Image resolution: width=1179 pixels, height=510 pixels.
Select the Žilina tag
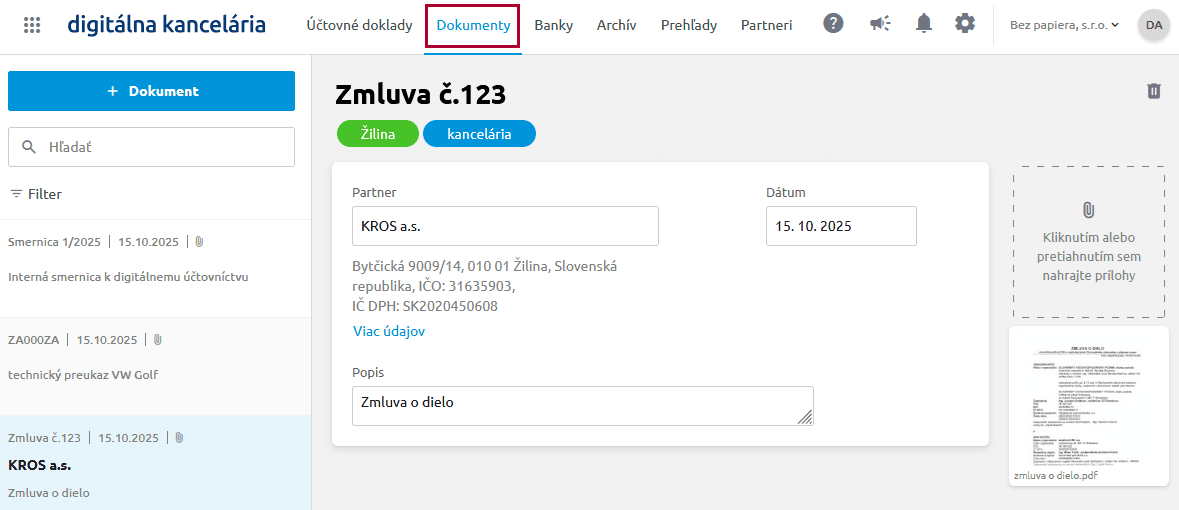tap(378, 134)
